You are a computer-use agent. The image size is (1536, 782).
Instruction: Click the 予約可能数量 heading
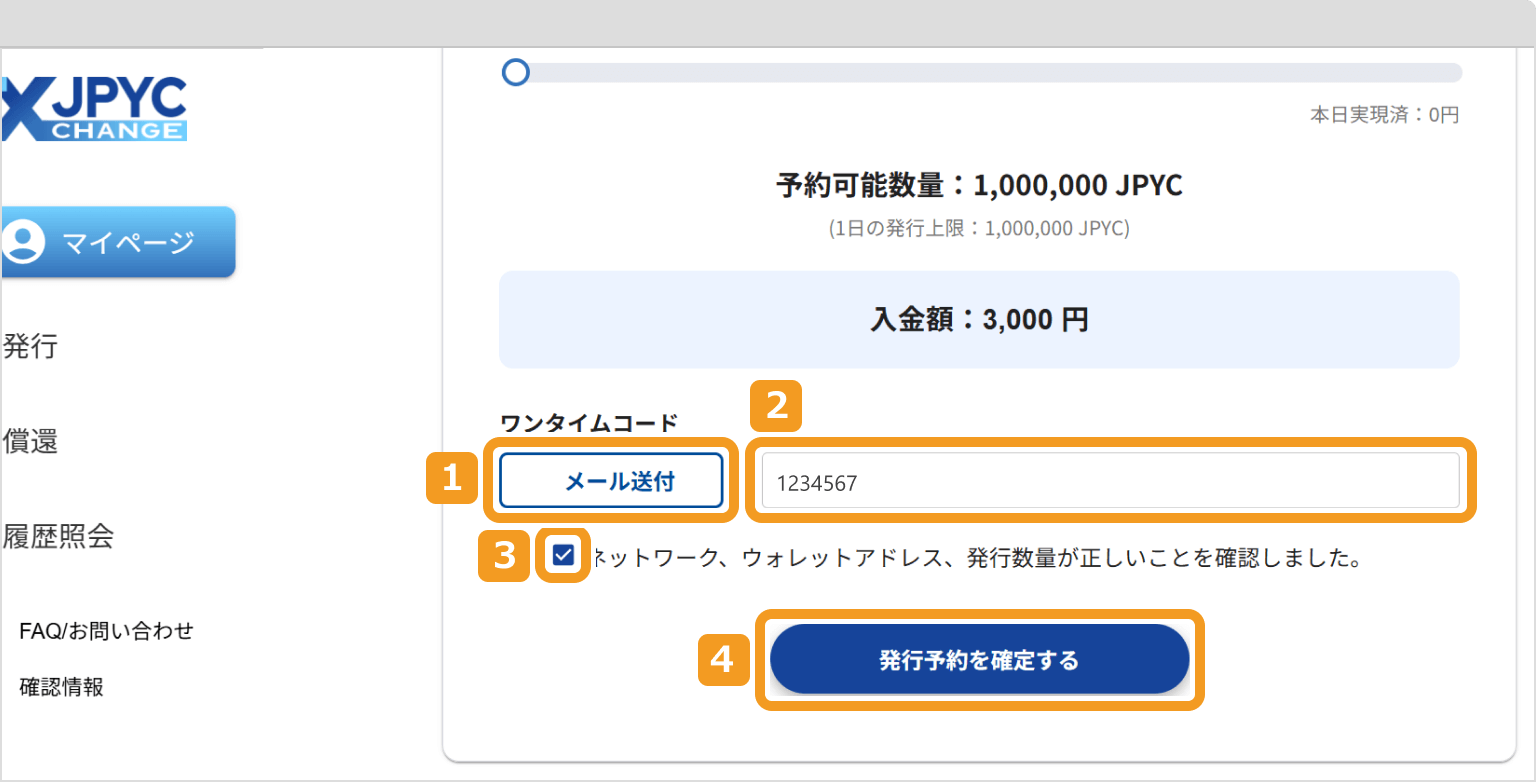click(979, 185)
